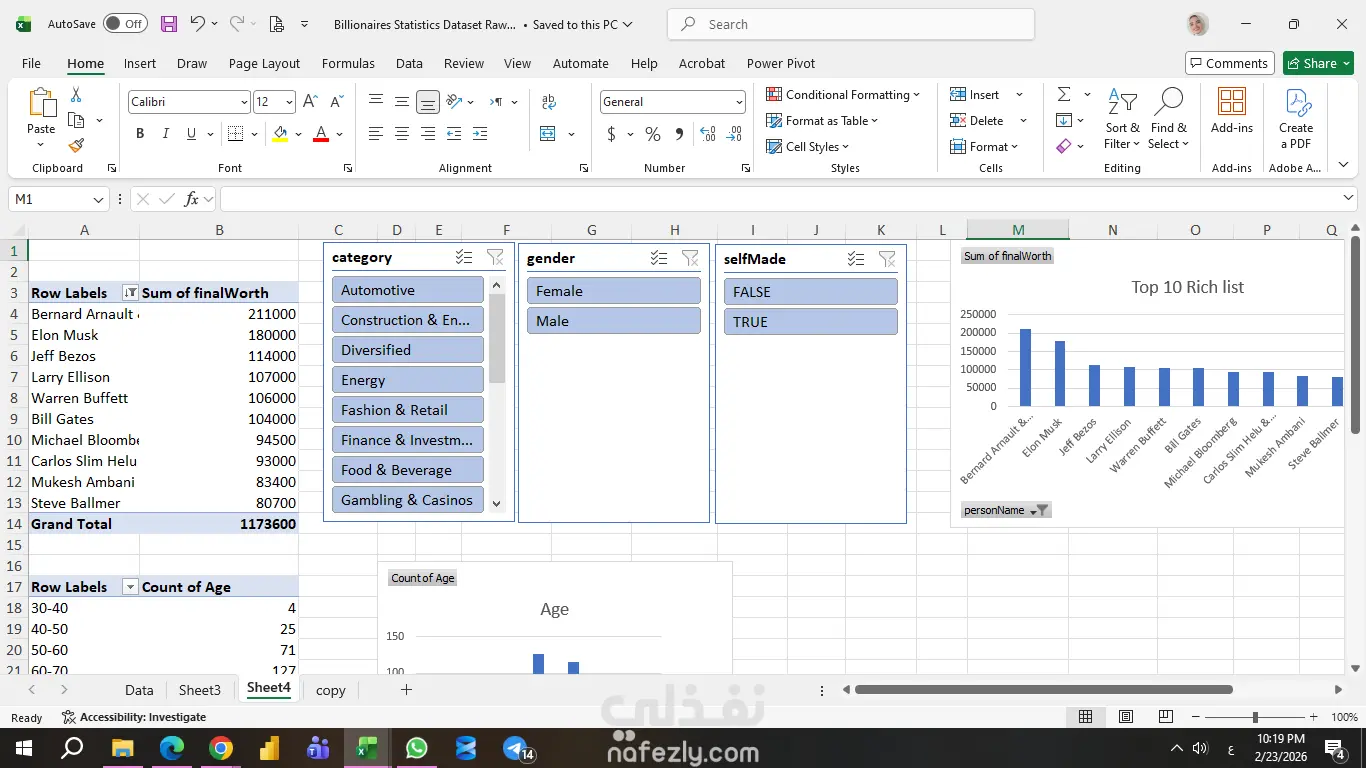1366x768 pixels.
Task: Expand the Conditional Formatting menu
Action: pos(844,95)
